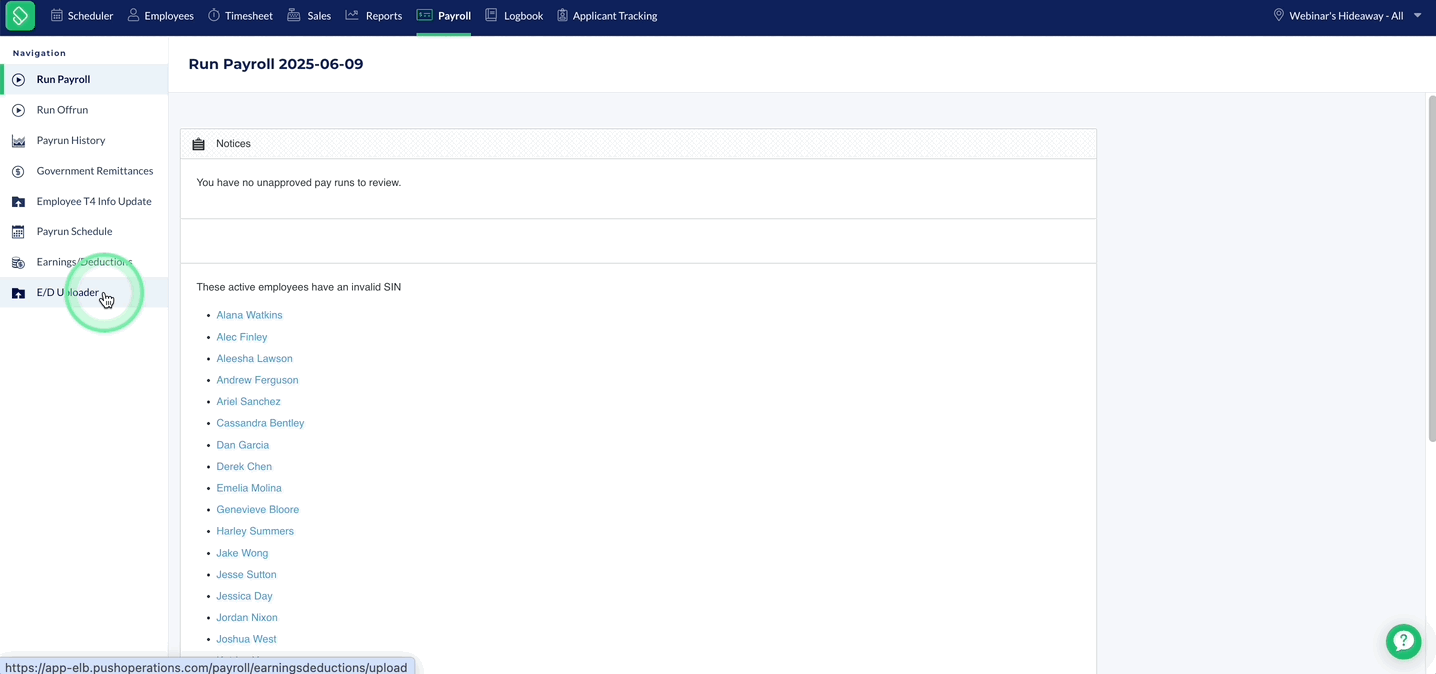
Task: Click 'You have no unapproved pay runs' text
Action: 298,183
